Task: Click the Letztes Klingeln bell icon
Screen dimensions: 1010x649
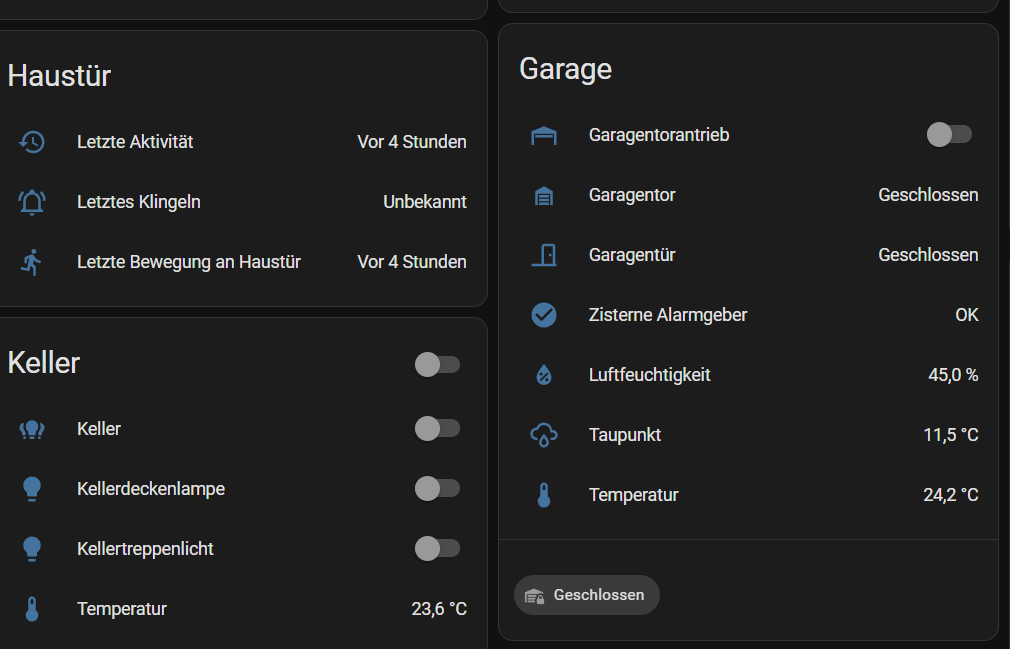Action: pos(32,202)
